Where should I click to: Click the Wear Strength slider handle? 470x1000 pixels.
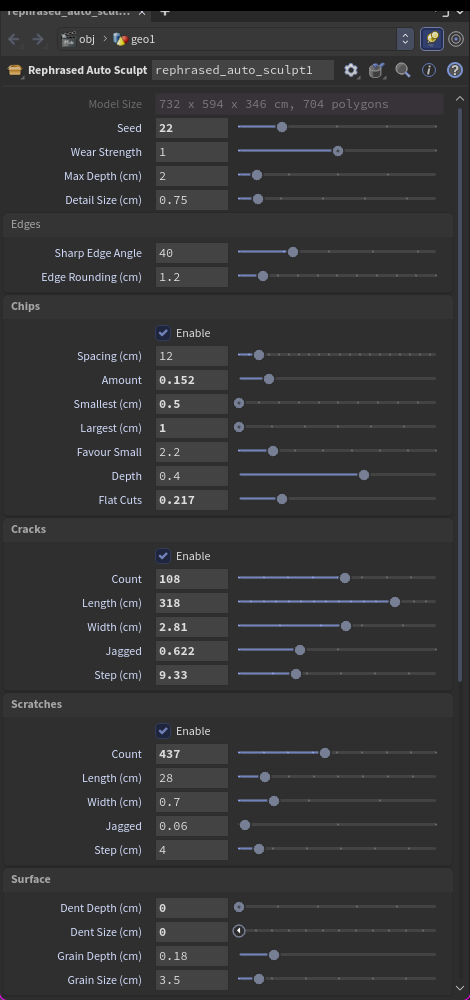[338, 151]
